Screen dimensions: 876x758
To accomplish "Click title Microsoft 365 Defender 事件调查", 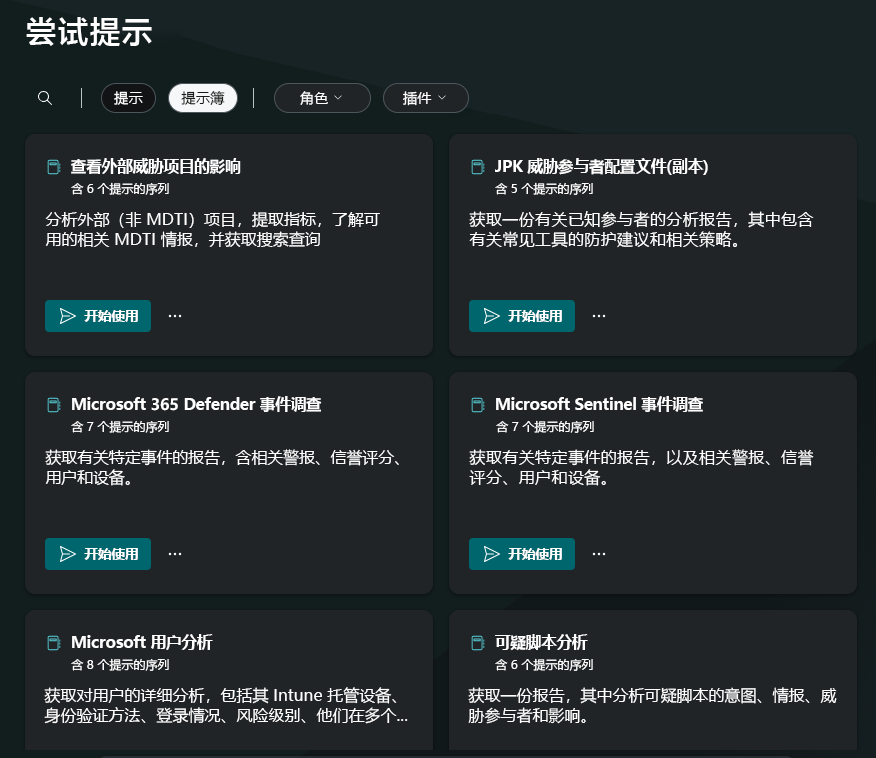I will click(196, 404).
